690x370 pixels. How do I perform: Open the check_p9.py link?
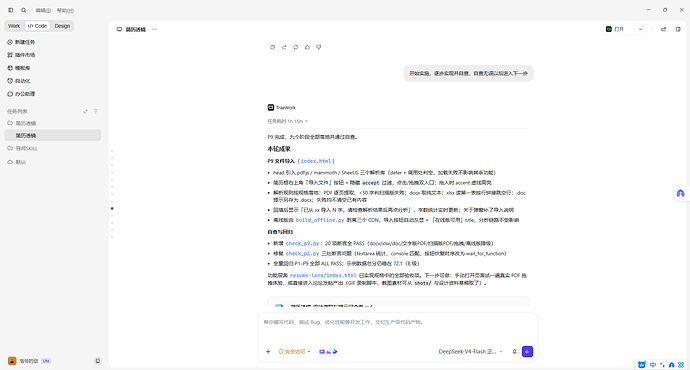pos(302,243)
